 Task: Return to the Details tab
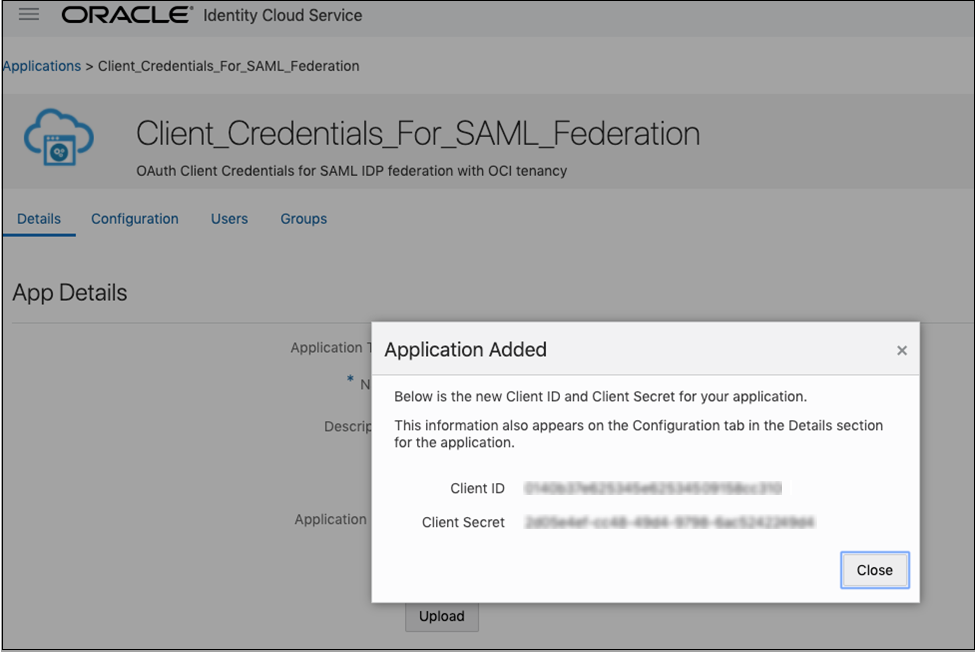point(39,218)
